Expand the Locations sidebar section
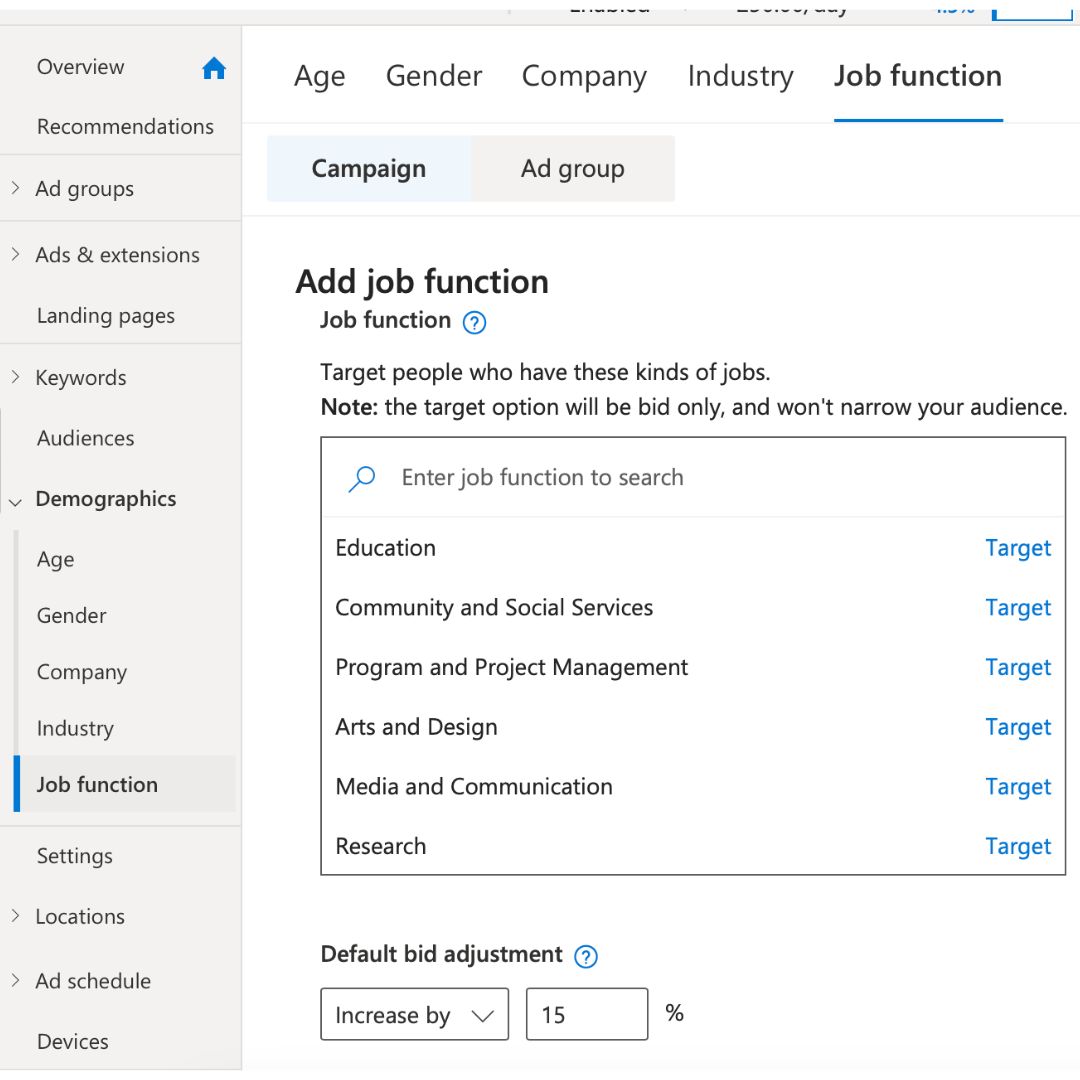This screenshot has width=1080, height=1080. (x=15, y=916)
